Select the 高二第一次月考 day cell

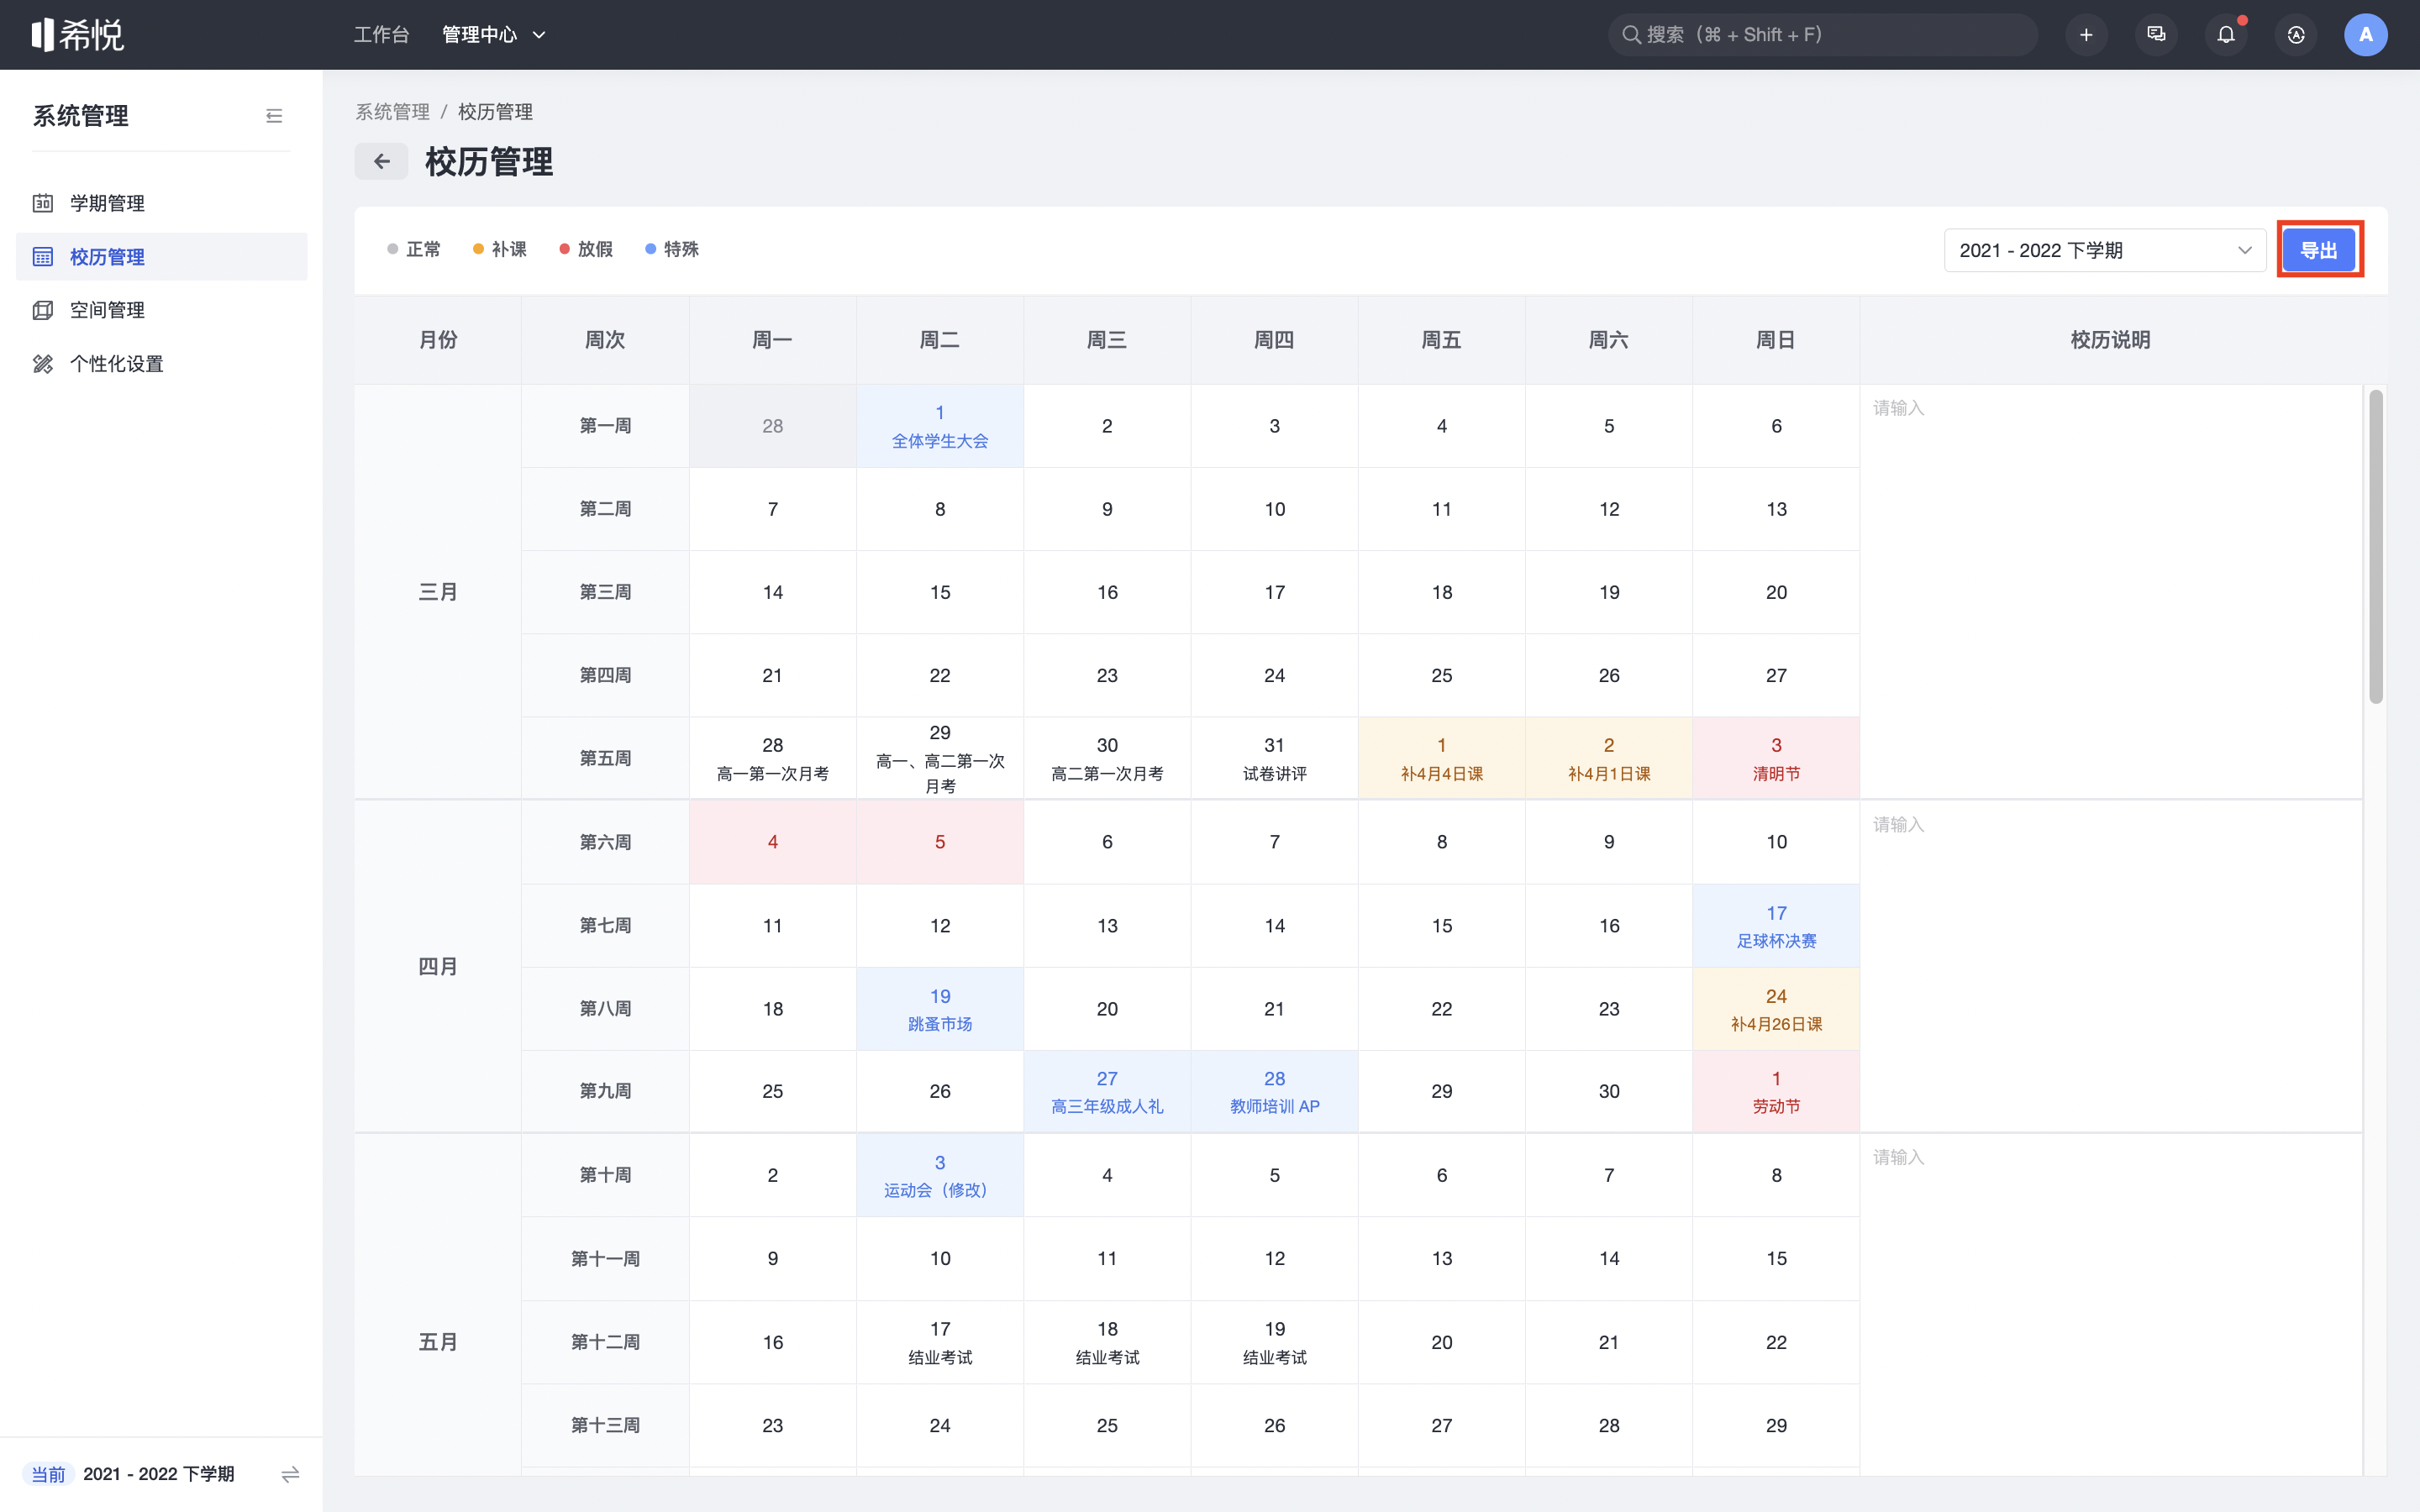tap(1107, 758)
